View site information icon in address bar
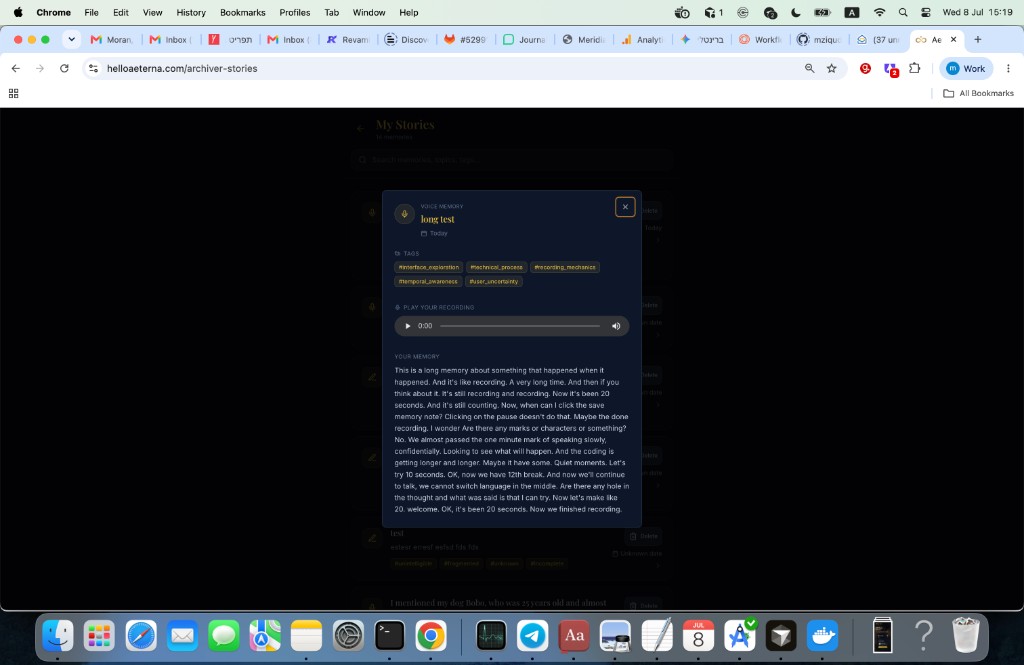Image resolution: width=1024 pixels, height=665 pixels. [93, 68]
